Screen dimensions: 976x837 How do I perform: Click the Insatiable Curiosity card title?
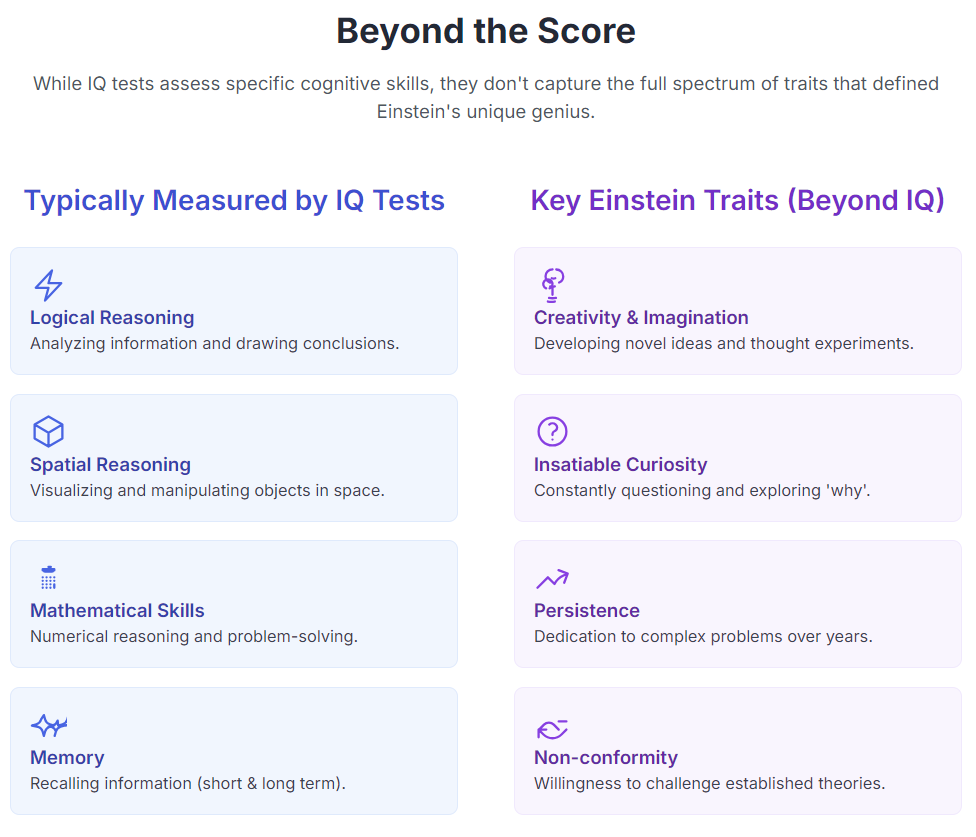pos(620,465)
